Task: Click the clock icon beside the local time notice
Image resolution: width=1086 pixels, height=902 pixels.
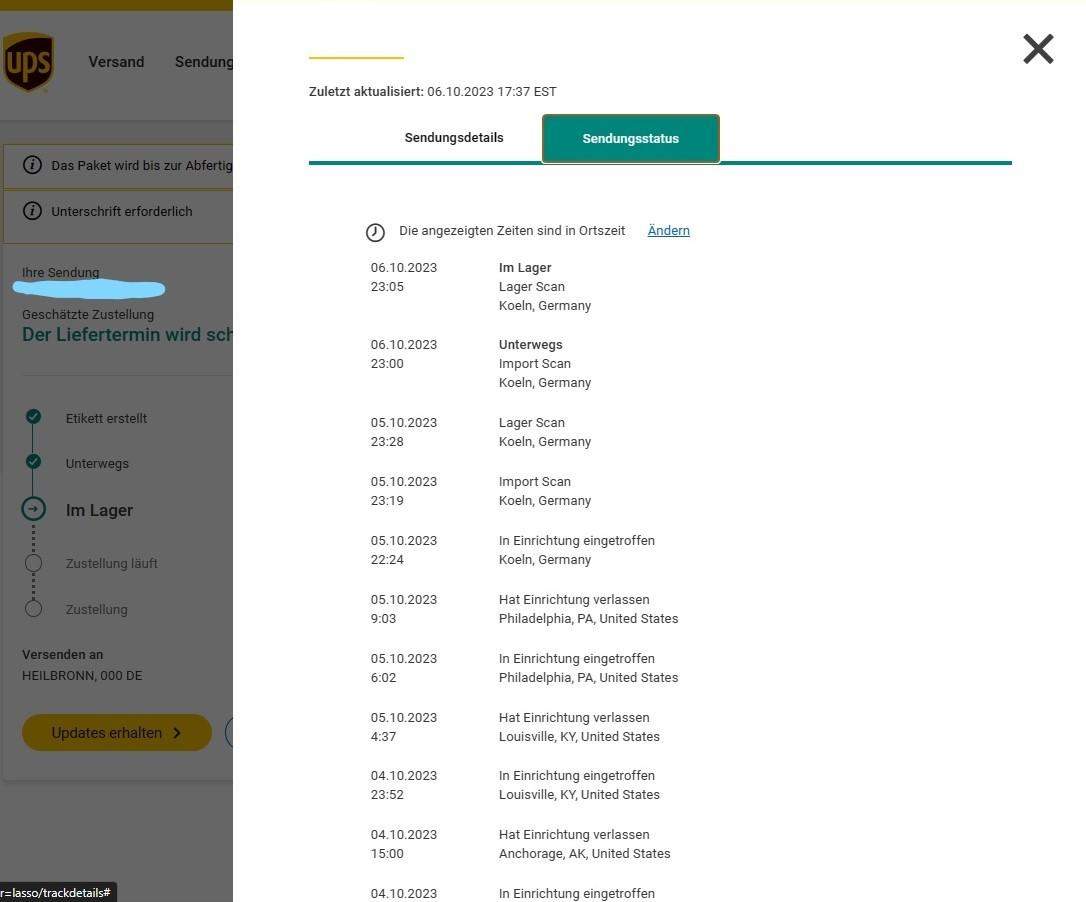Action: point(375,231)
